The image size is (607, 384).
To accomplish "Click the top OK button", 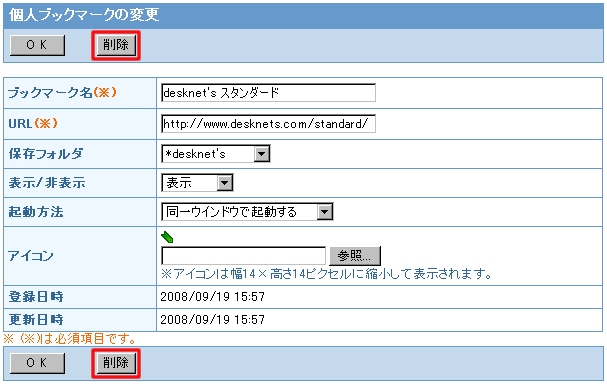I will point(37,45).
